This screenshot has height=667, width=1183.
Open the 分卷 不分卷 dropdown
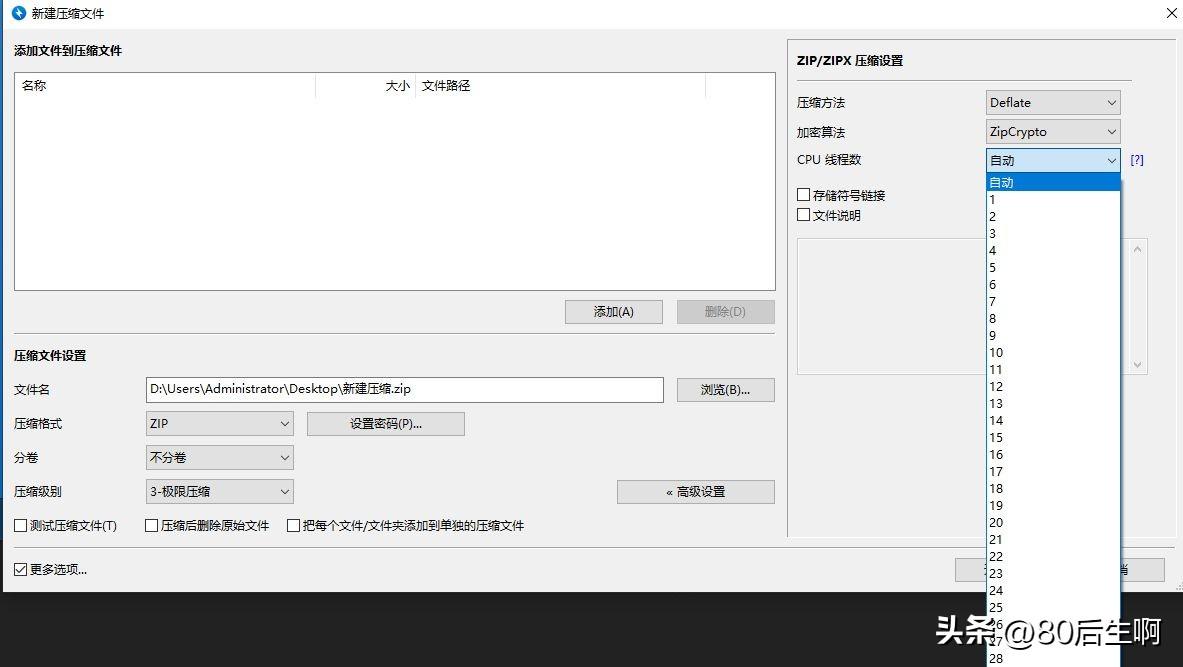click(220, 457)
